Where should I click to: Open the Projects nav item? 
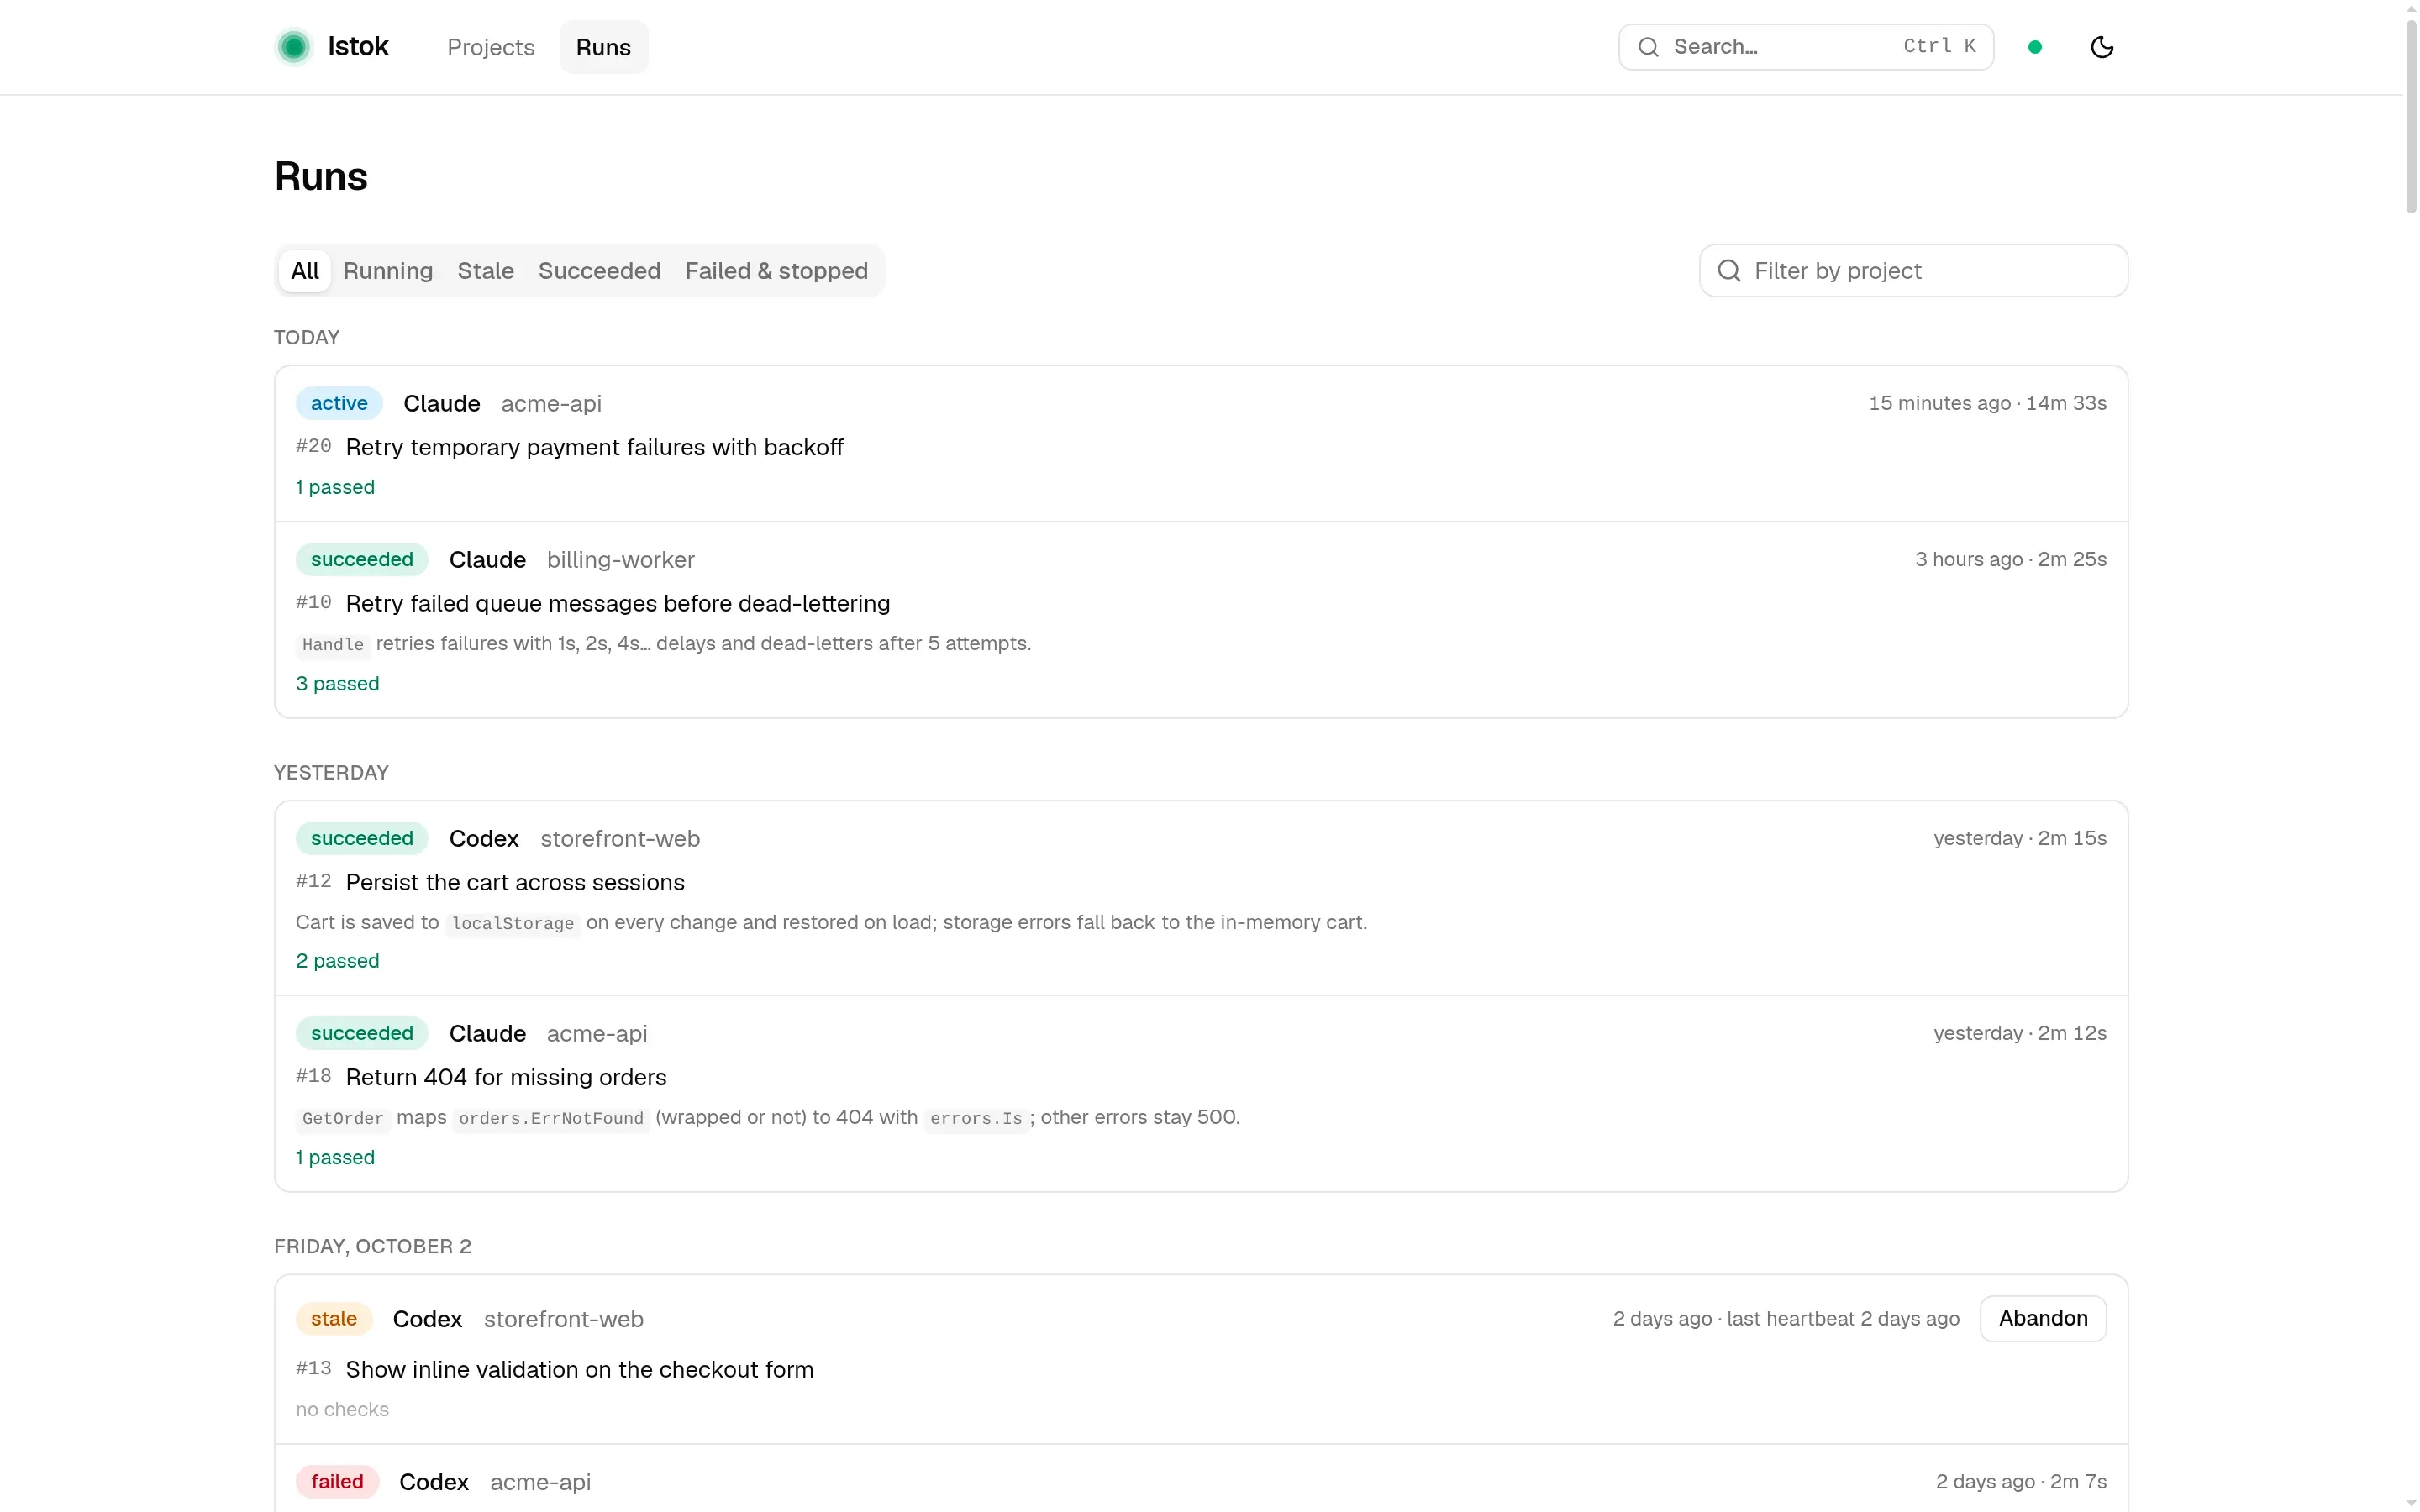click(491, 47)
